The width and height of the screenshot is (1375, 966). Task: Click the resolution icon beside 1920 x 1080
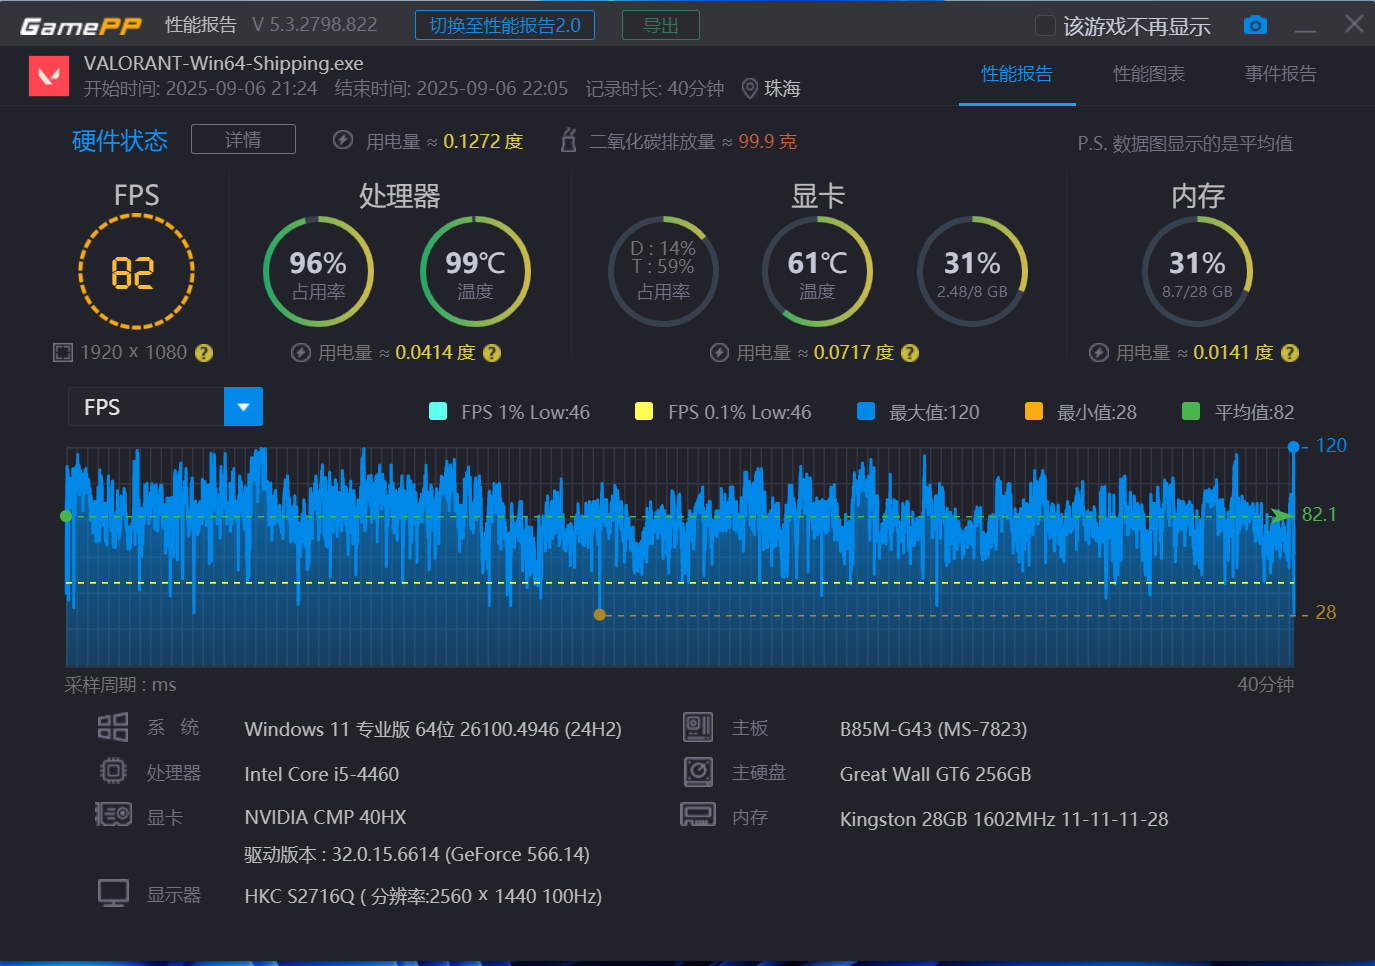tap(63, 352)
